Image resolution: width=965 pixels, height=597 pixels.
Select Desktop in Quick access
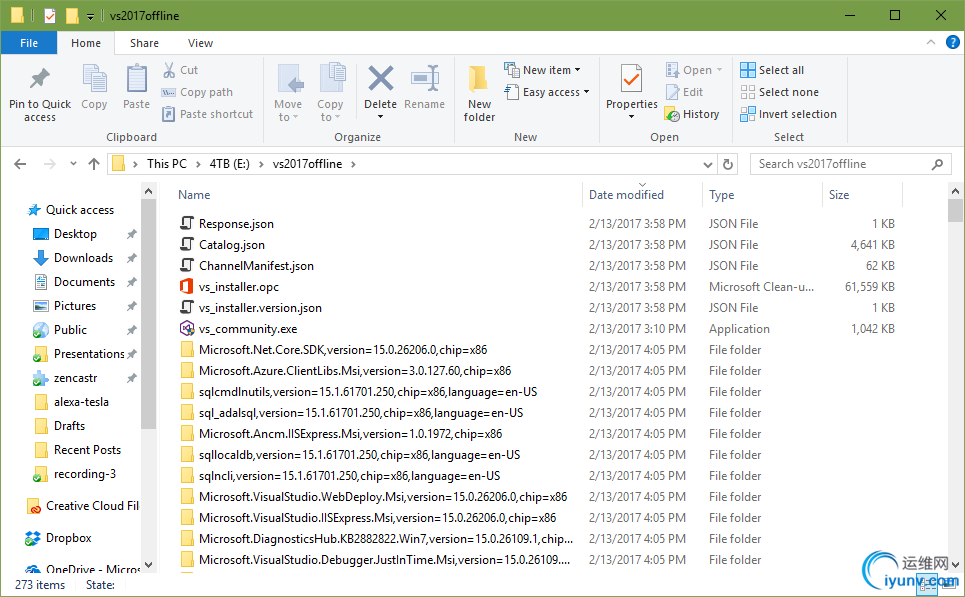pos(66,234)
